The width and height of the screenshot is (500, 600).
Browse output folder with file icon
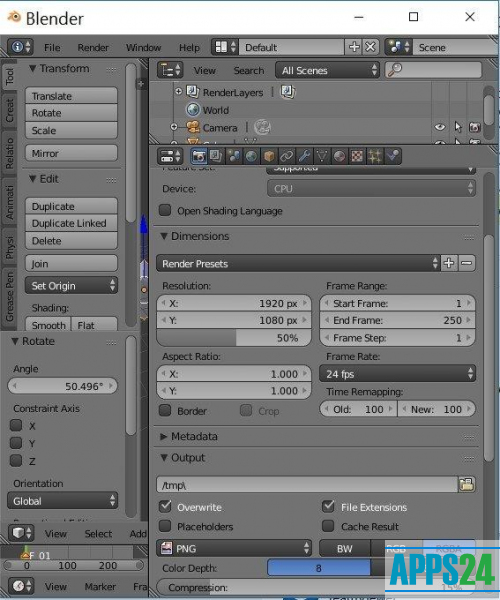[467, 484]
